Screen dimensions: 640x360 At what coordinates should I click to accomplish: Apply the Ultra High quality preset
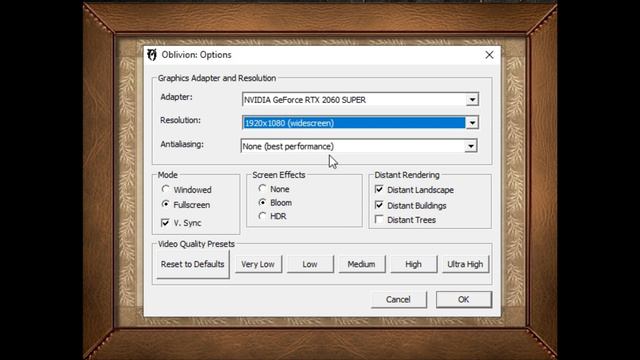pyautogui.click(x=465, y=264)
